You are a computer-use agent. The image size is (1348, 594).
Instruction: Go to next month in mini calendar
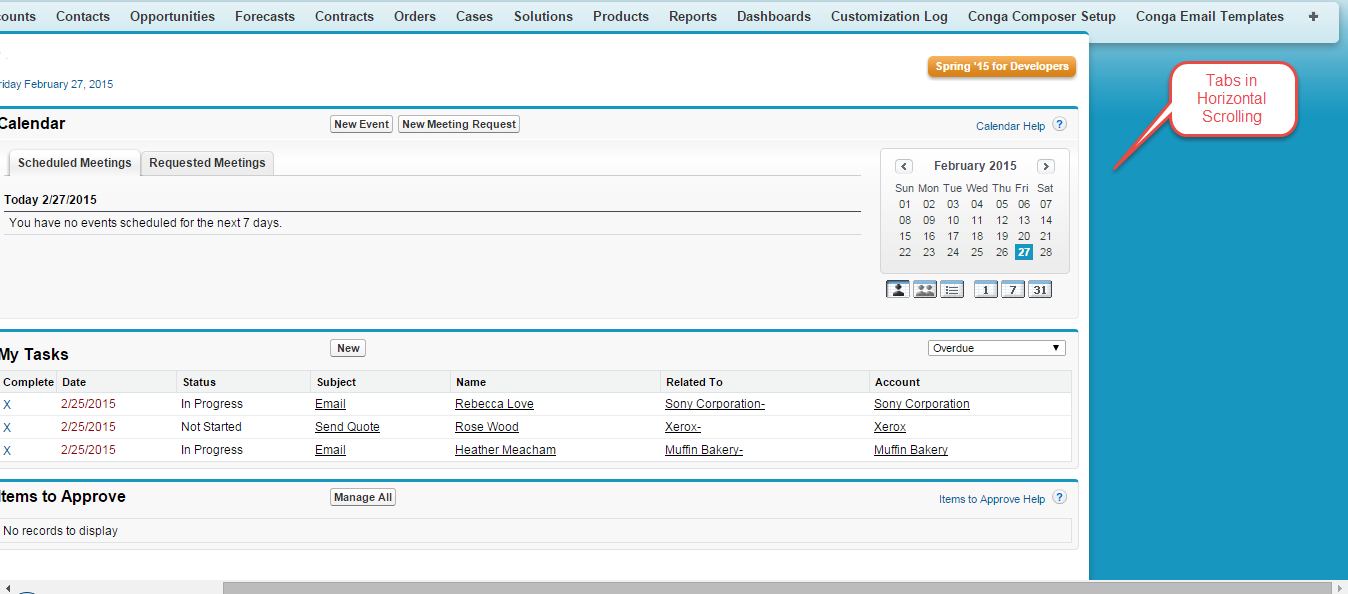(1046, 166)
